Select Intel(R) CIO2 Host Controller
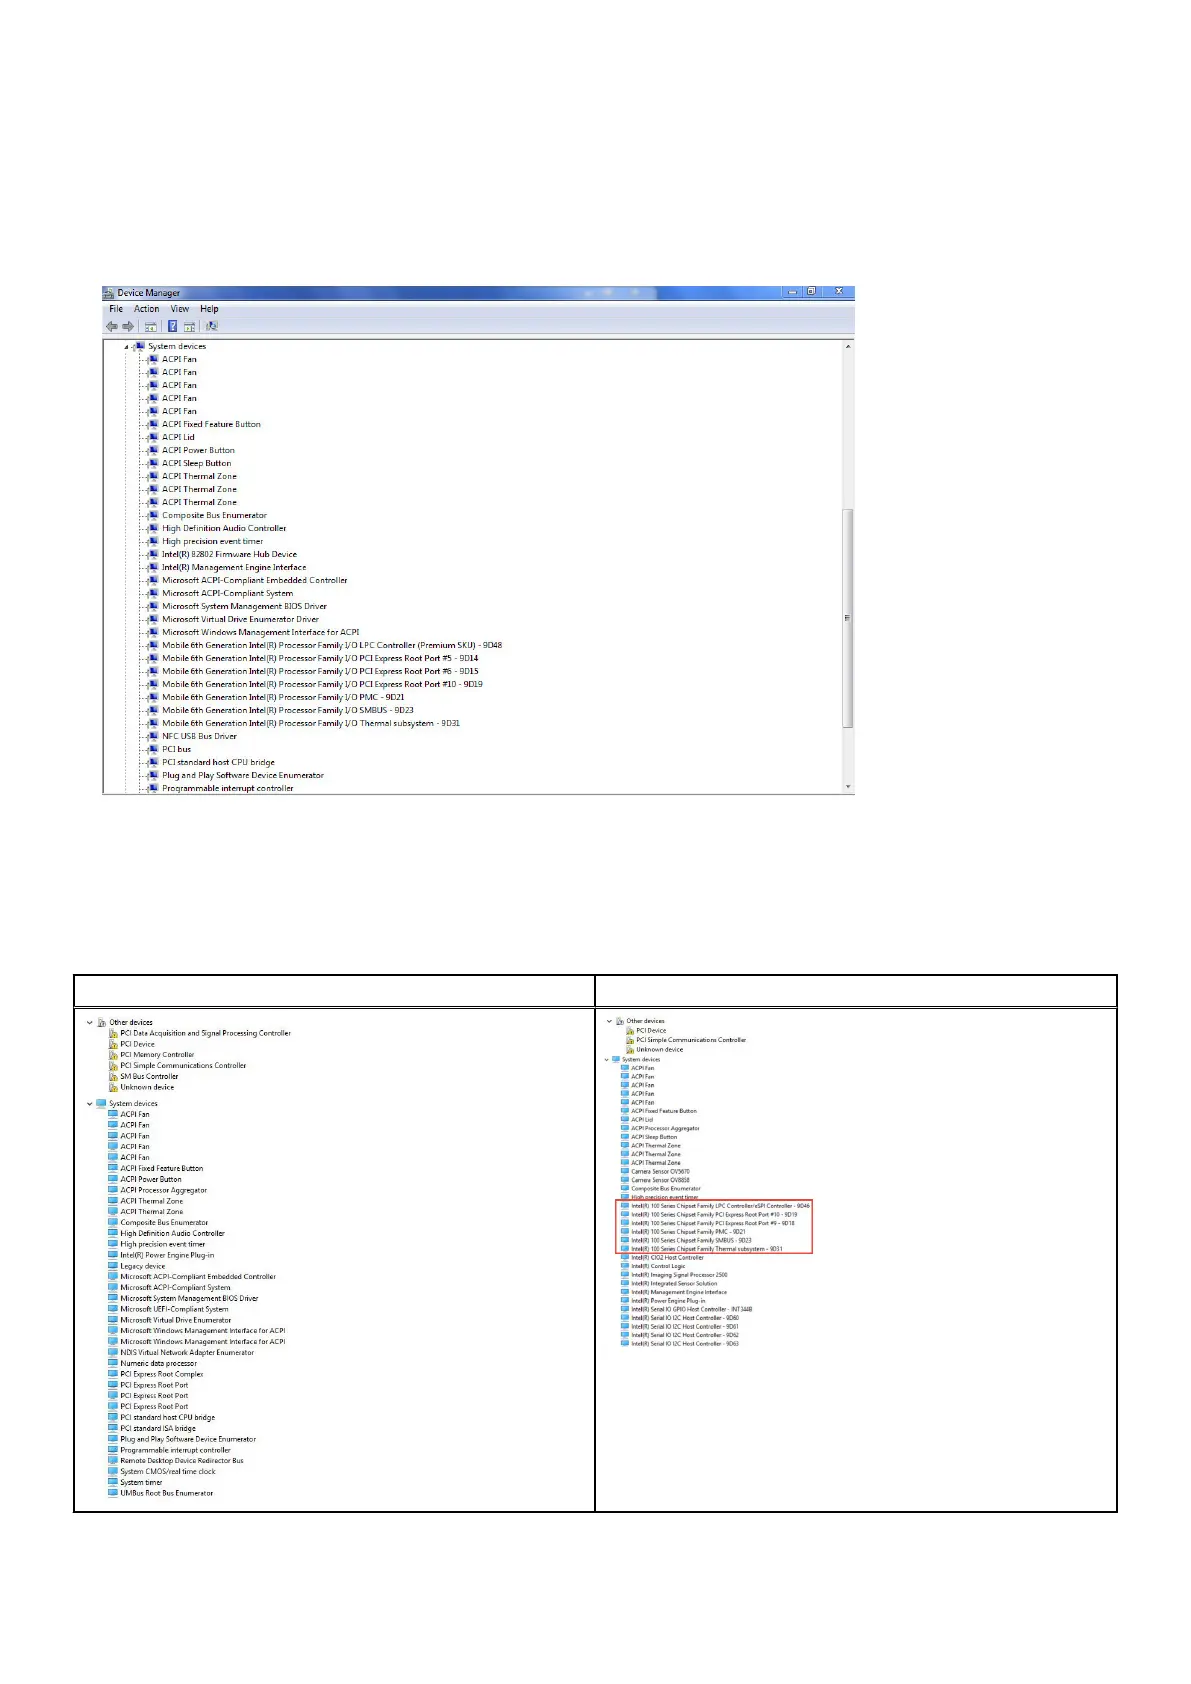1191x1684 pixels. pos(667,1258)
